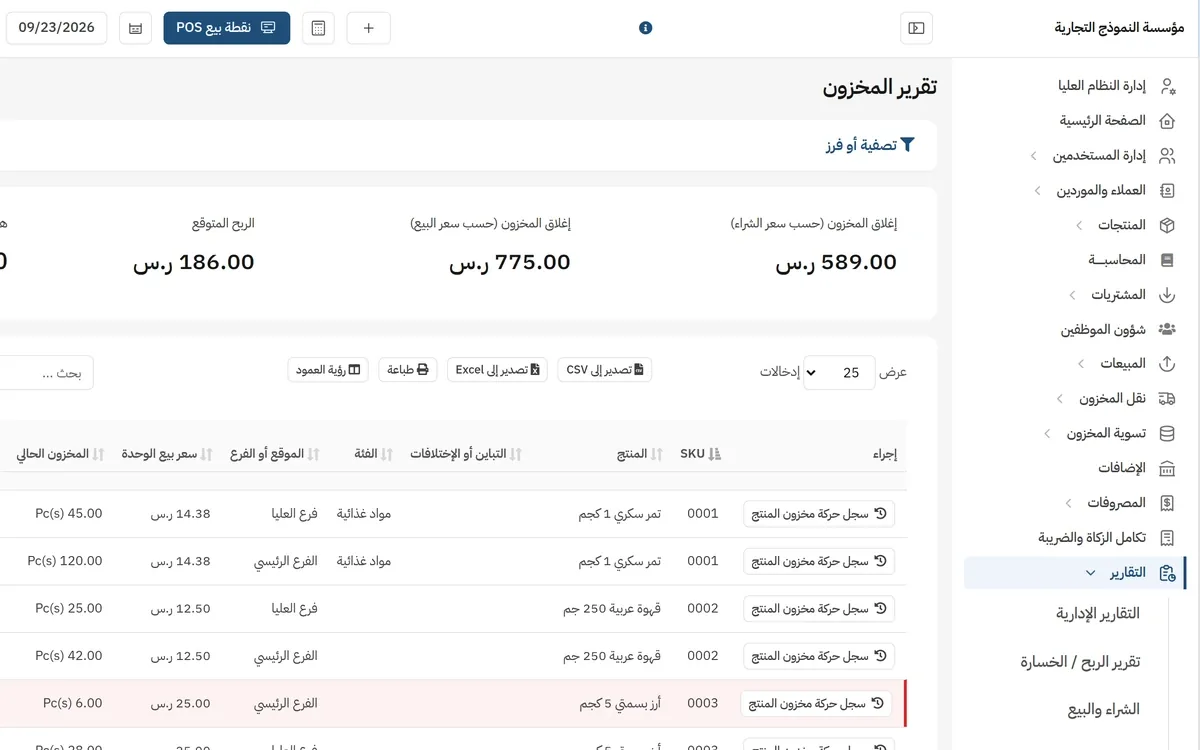Viewport: 1200px width, 750px height.
Task: Sort by سعر بيع الوحدة column
Action: 167,454
